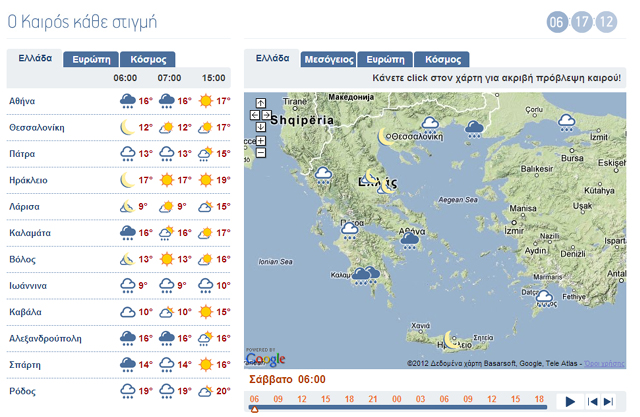Open Αθήνα city forecast
The height and width of the screenshot is (417, 640).
(23, 101)
